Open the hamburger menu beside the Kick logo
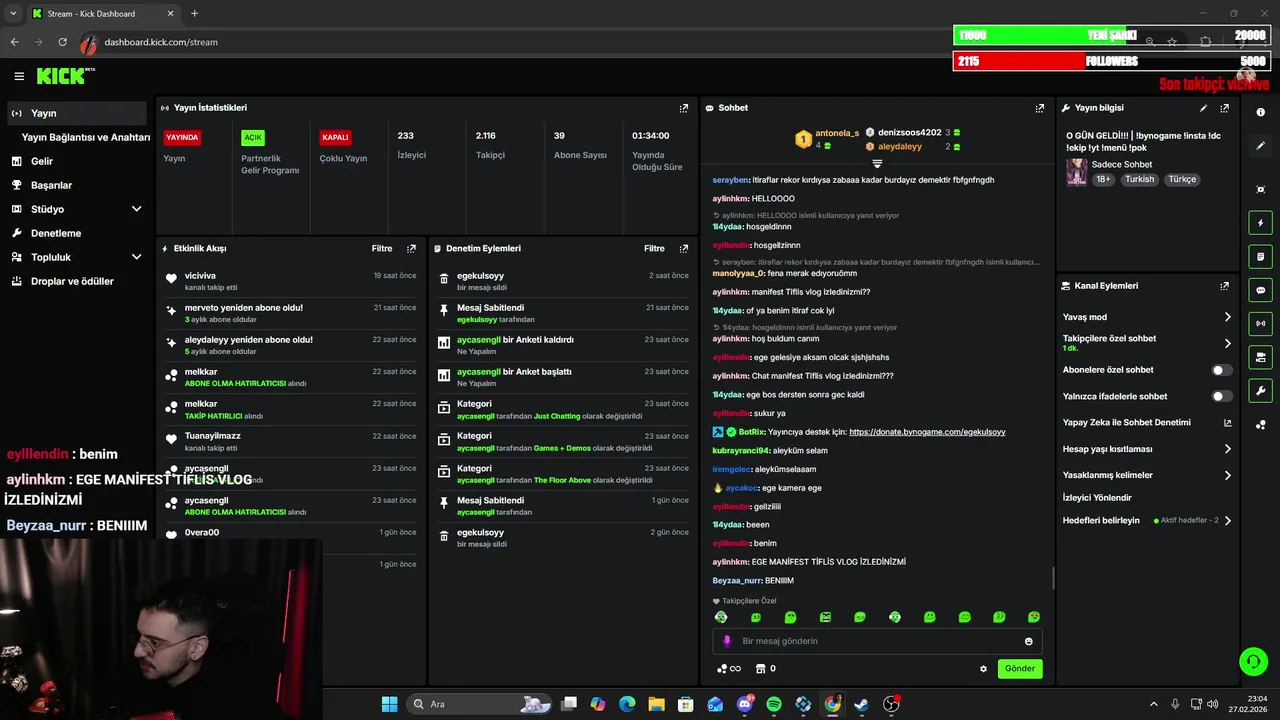This screenshot has width=1280, height=720. [x=19, y=76]
